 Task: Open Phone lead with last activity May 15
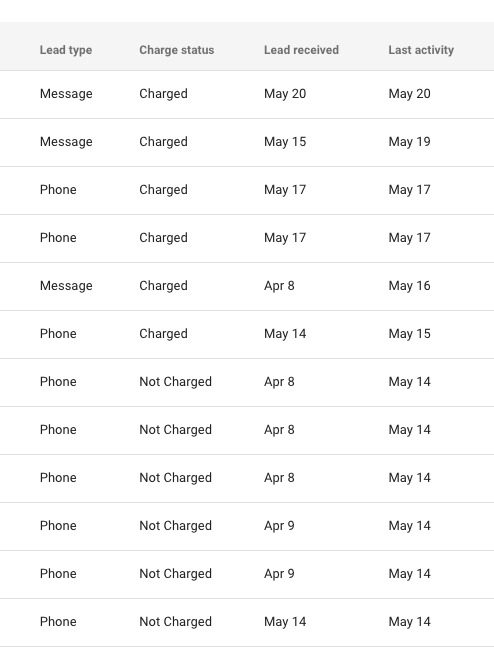(x=247, y=334)
